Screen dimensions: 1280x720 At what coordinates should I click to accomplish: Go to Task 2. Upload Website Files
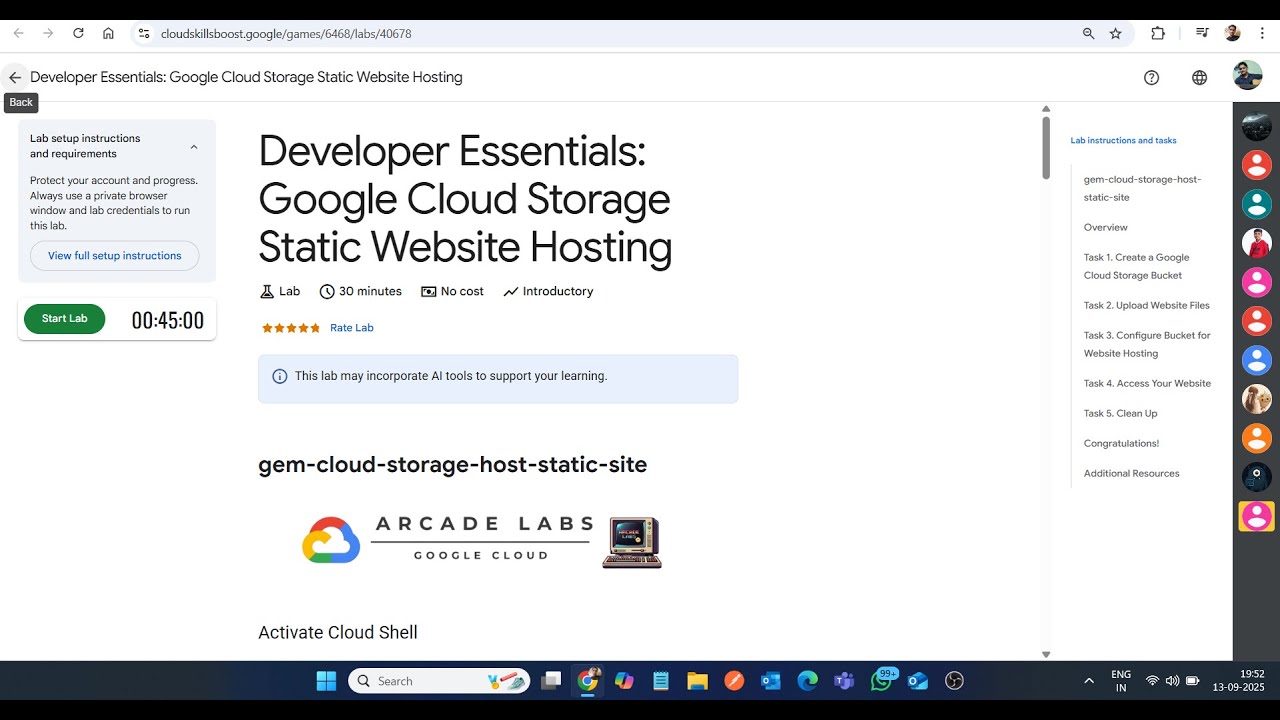coord(1147,305)
